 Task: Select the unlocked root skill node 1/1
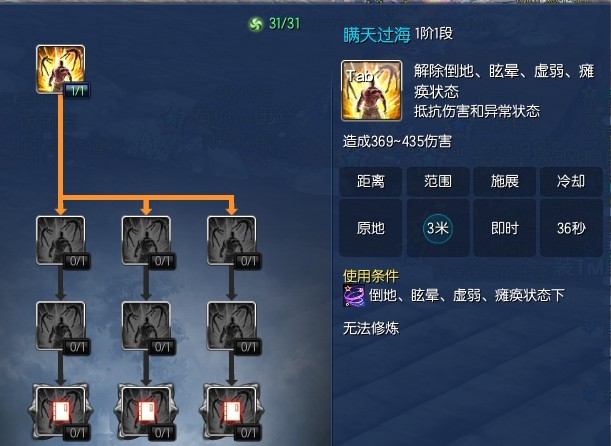[60, 69]
